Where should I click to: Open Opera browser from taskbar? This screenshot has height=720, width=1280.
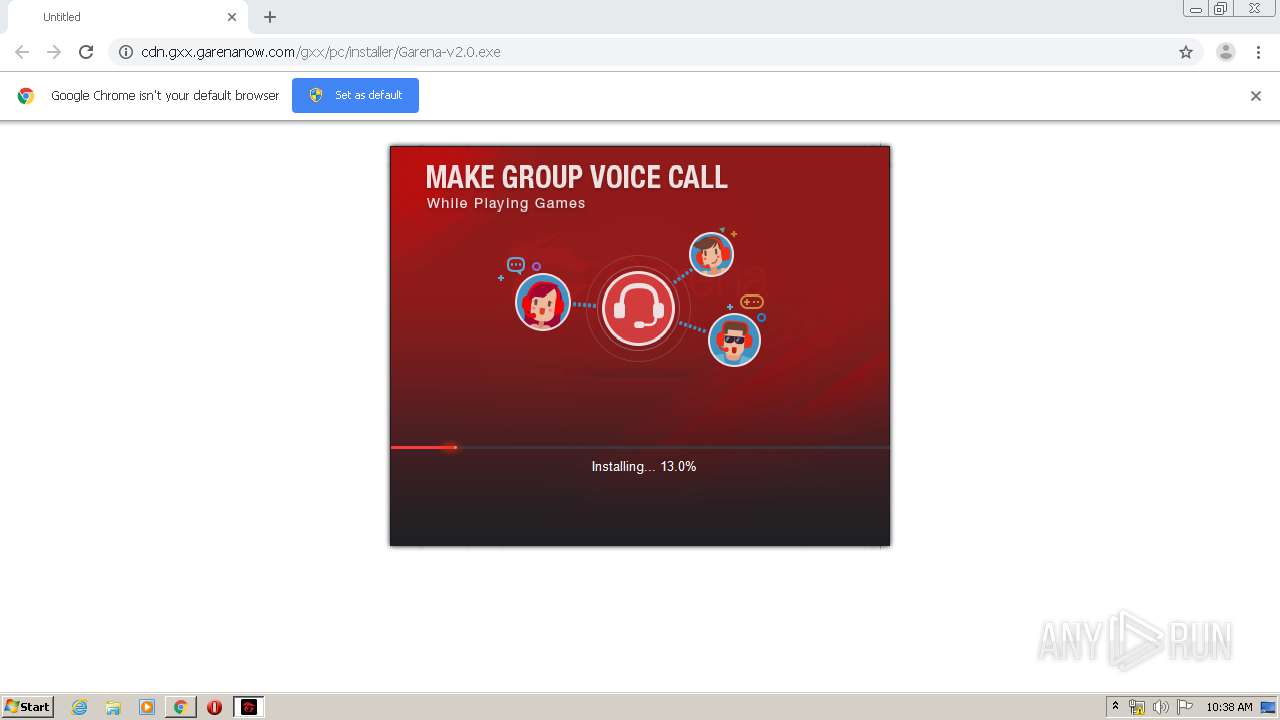pos(214,707)
